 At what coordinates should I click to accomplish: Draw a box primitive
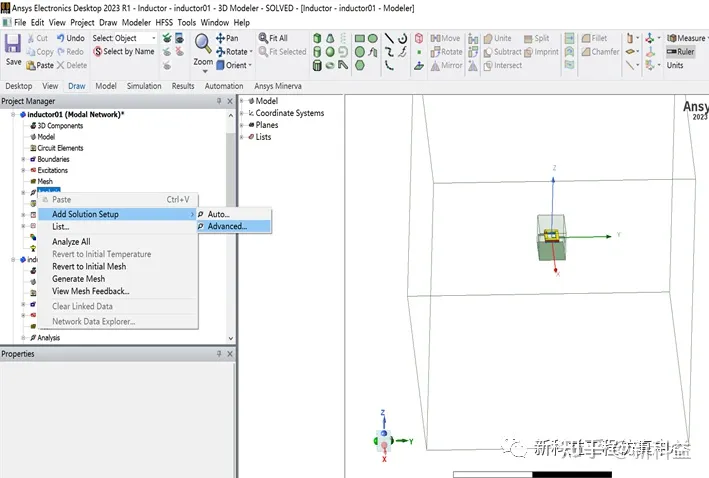pos(317,38)
